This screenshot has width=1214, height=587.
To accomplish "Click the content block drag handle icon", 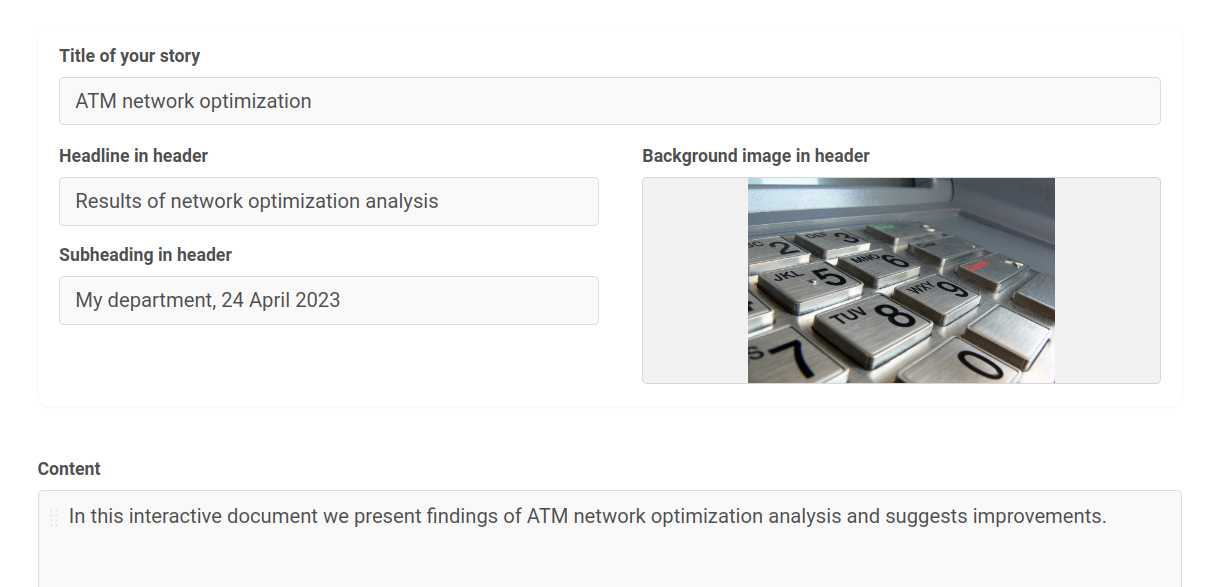I will 54,518.
